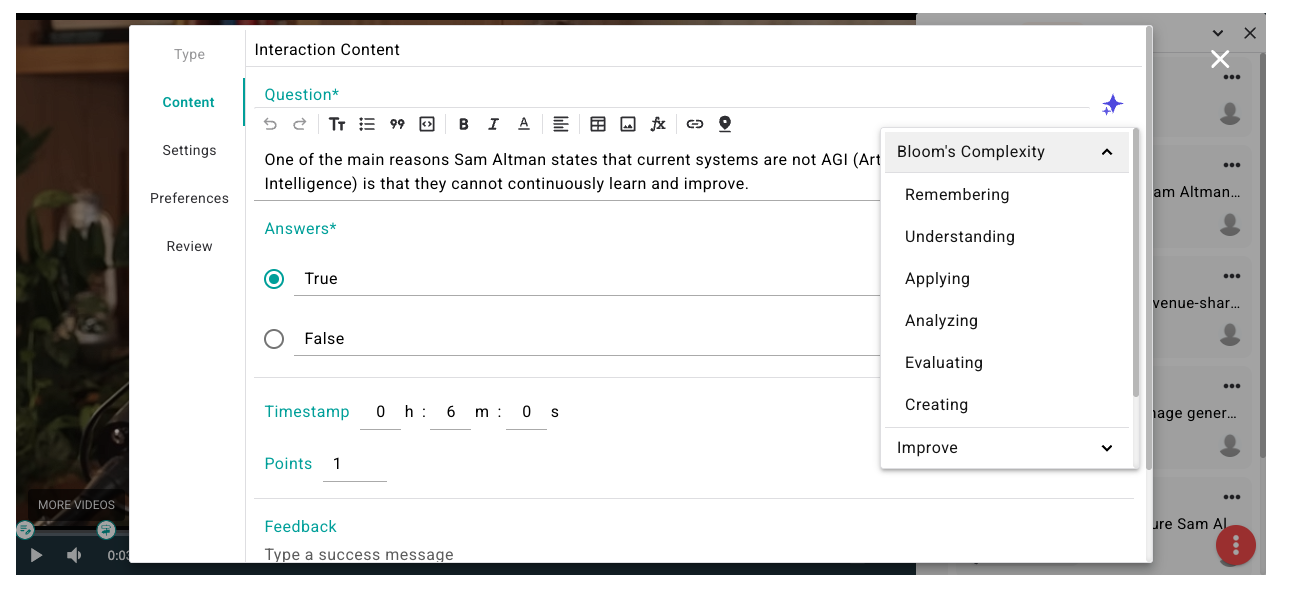Select the True answer radio button
The width and height of the screenshot is (1296, 611).
(x=274, y=279)
